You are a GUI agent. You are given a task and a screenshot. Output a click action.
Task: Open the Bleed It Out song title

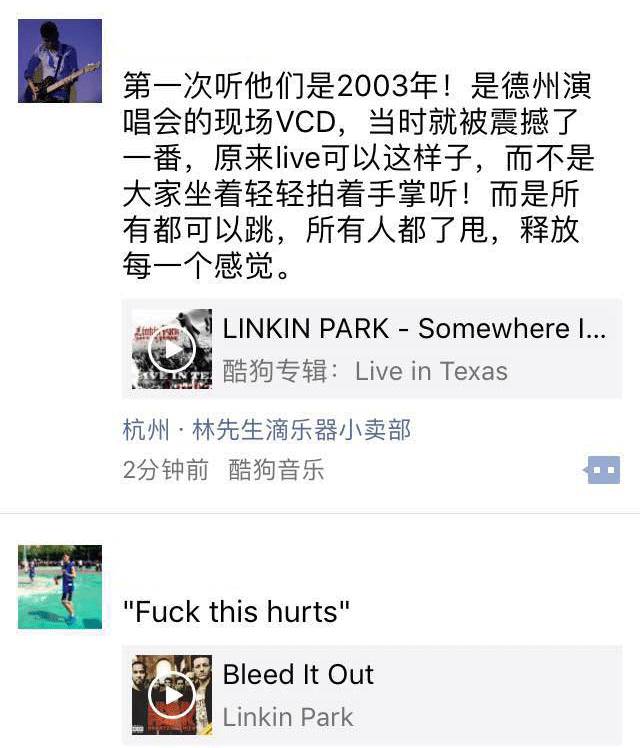[298, 674]
